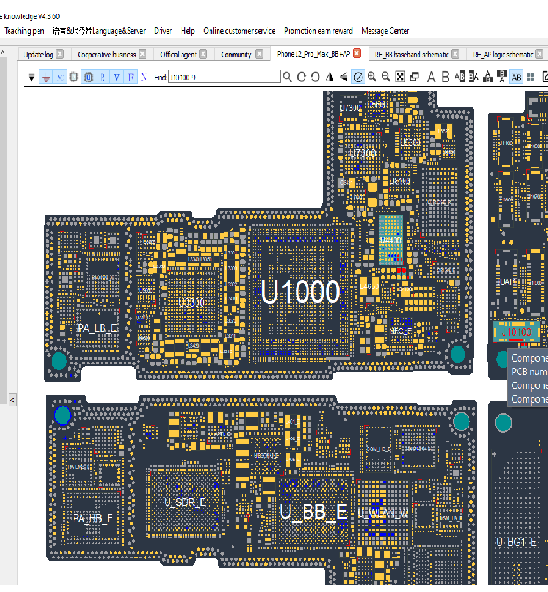Click the zoom in magnifier icon
The height and width of the screenshot is (592, 548).
372,77
